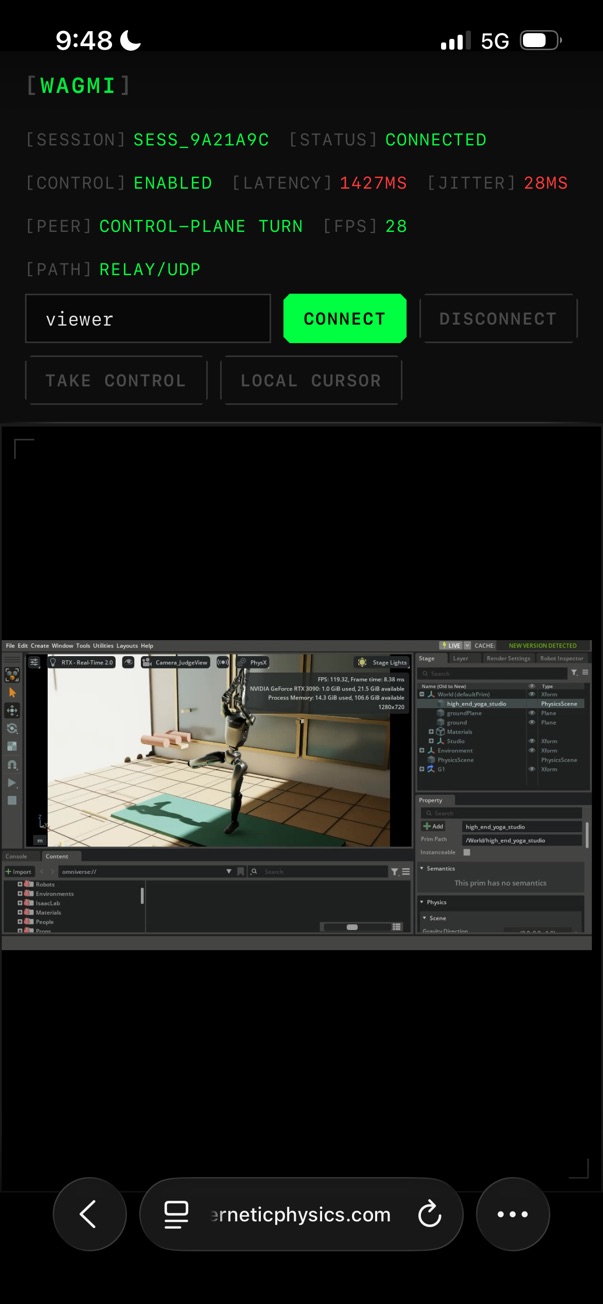Expand the IsaacLab folder
The image size is (603, 1304).
click(20, 903)
